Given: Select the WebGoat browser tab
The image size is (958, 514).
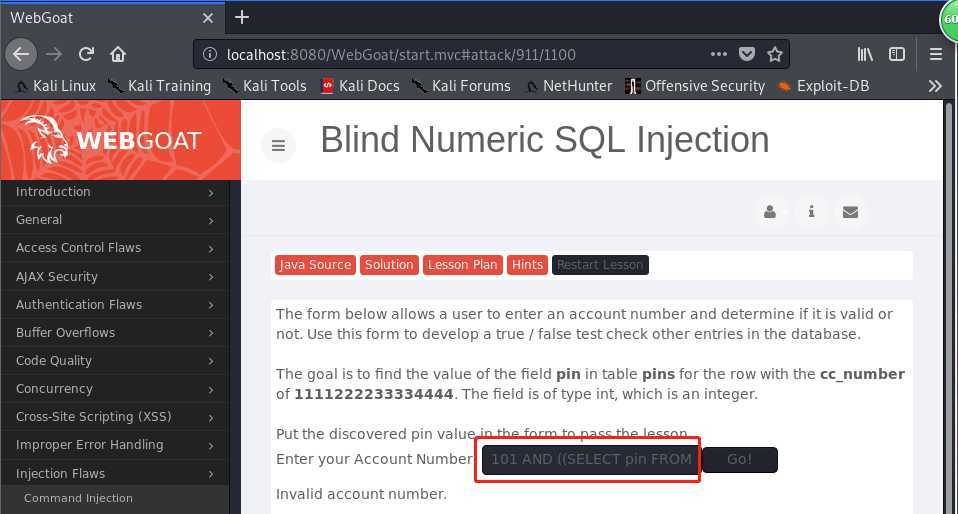Looking at the screenshot, I should (x=113, y=18).
